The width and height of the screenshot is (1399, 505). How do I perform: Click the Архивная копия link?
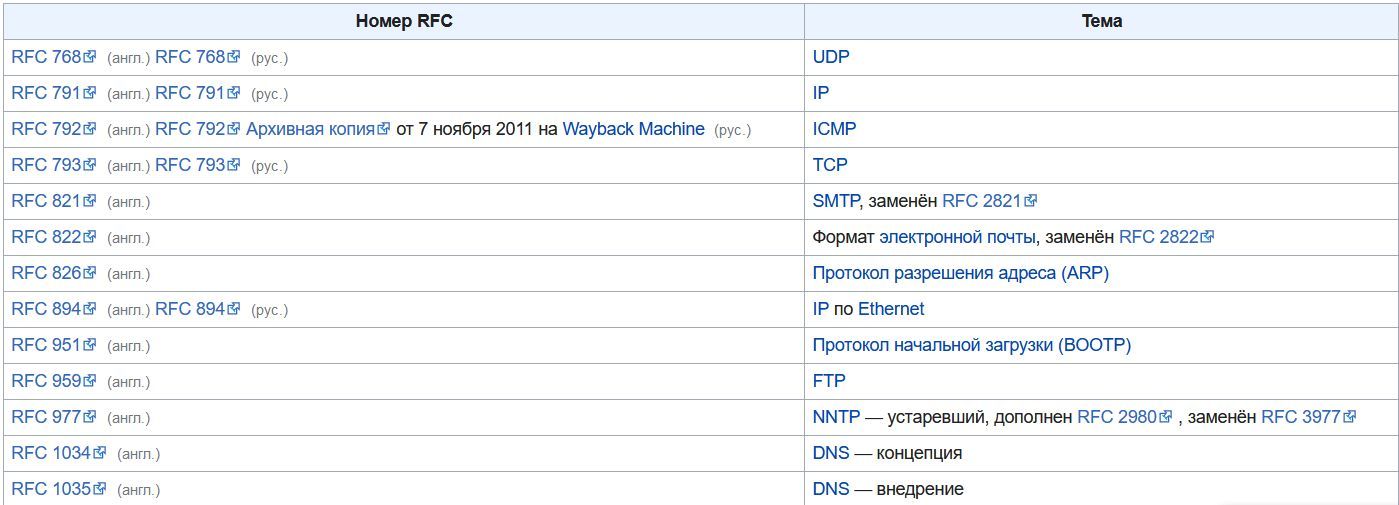[310, 129]
